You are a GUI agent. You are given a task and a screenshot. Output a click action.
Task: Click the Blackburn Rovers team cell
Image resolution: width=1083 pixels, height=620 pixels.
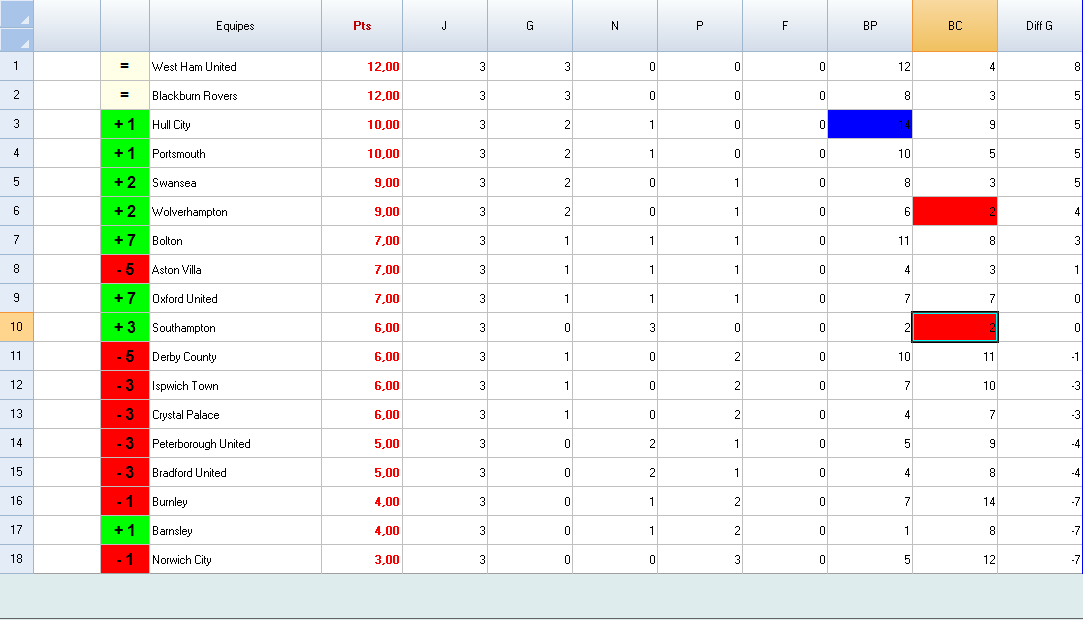235,95
